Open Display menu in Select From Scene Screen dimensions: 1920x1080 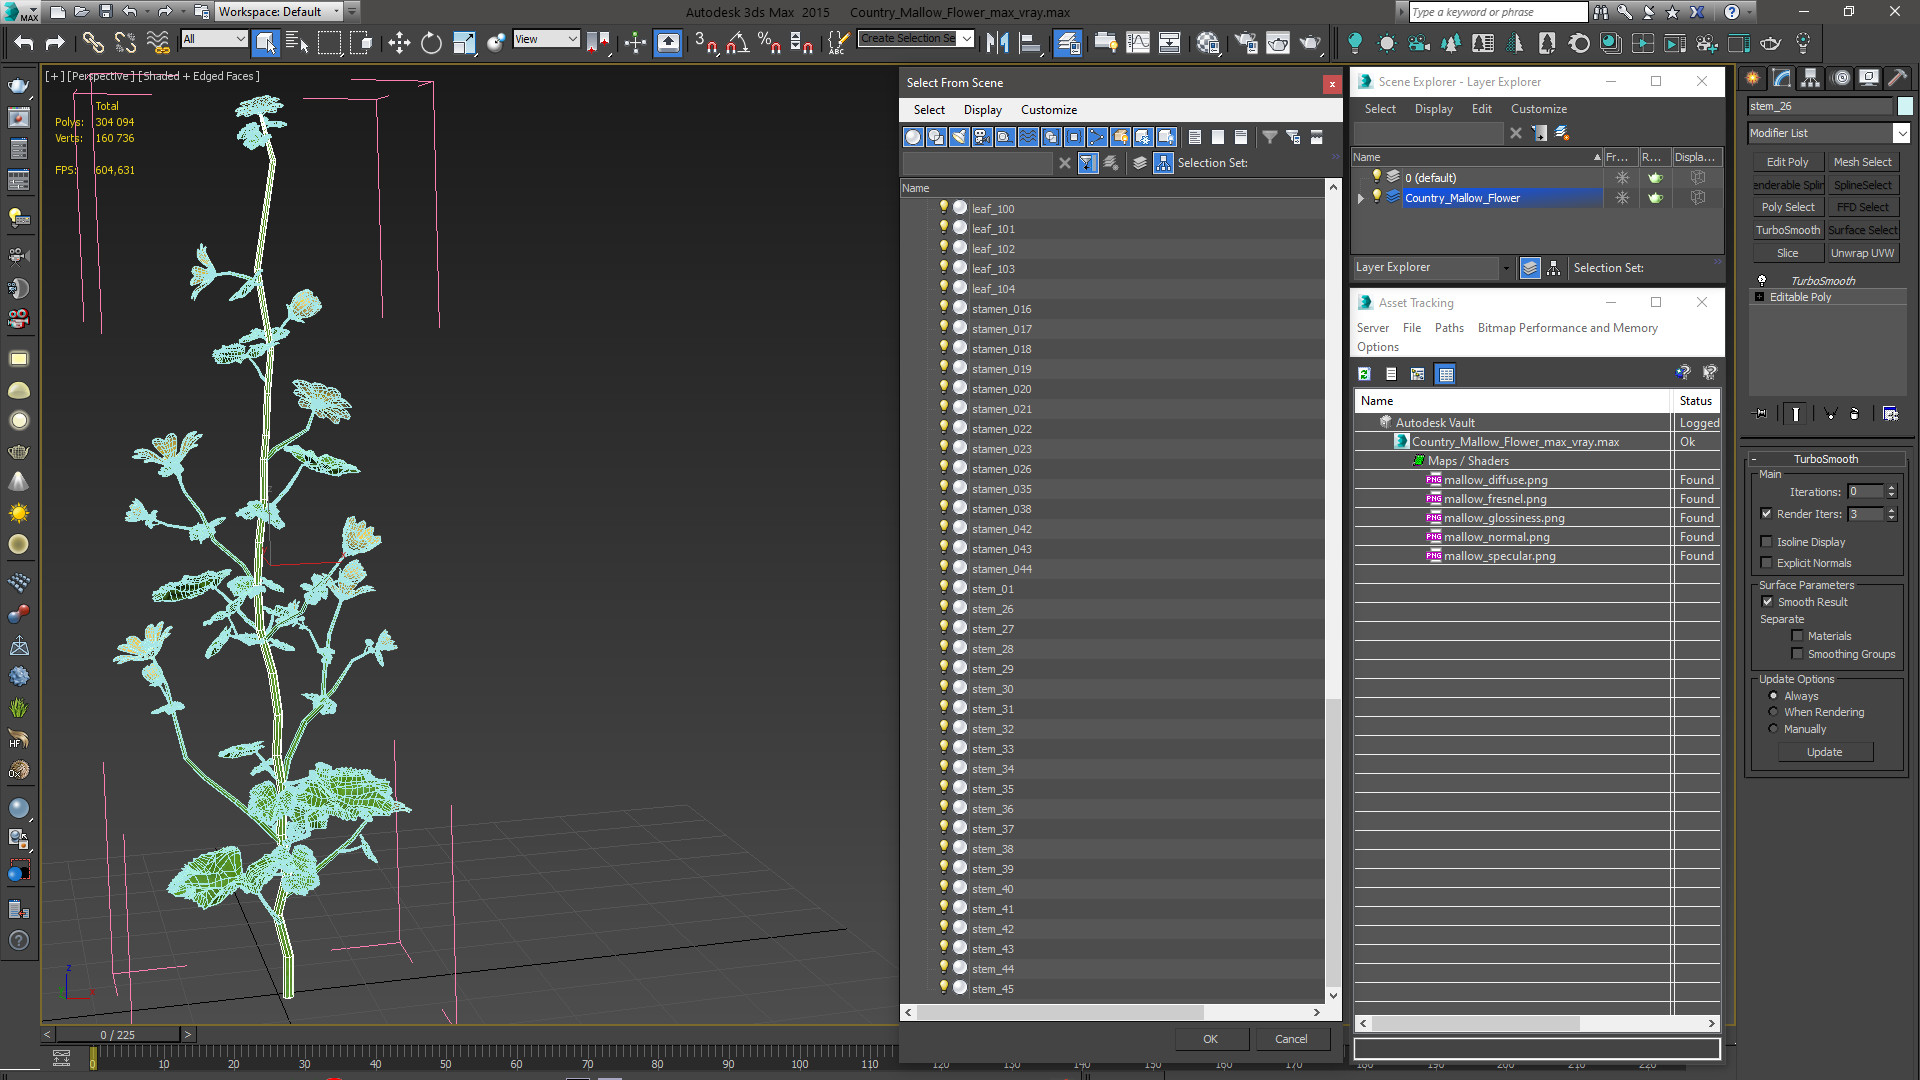tap(982, 110)
